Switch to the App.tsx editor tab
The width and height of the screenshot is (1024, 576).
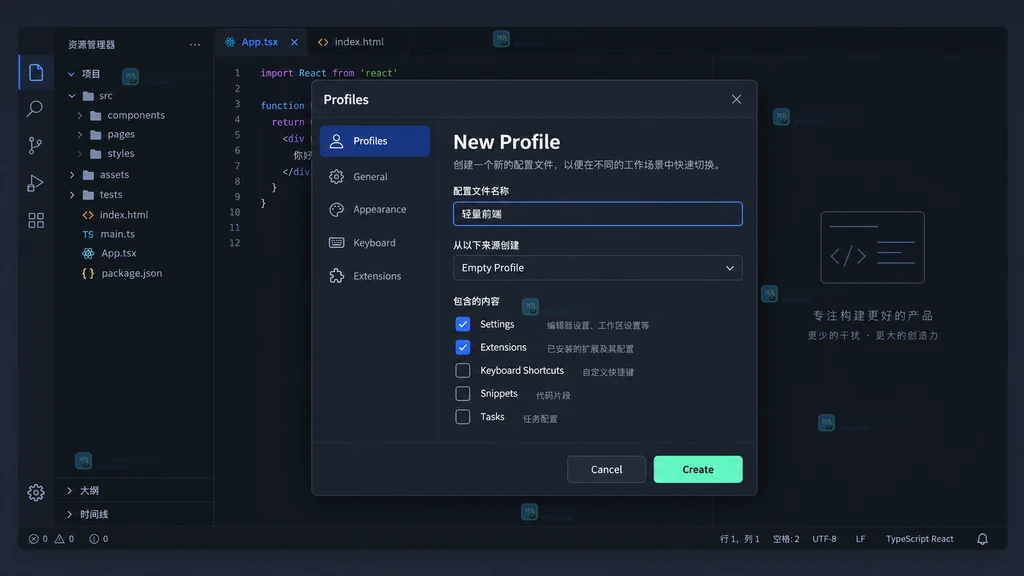261,42
